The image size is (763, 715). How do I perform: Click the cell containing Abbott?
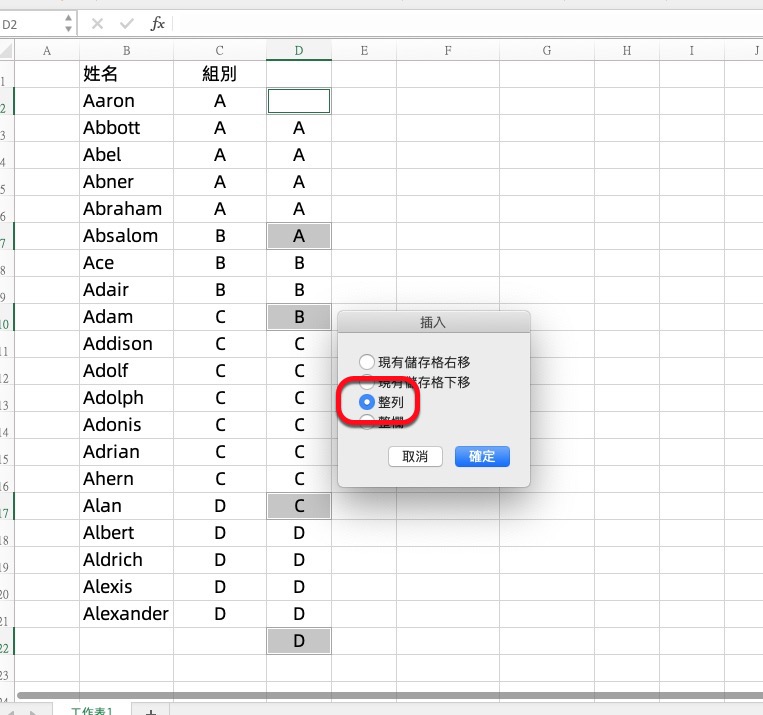(127, 128)
